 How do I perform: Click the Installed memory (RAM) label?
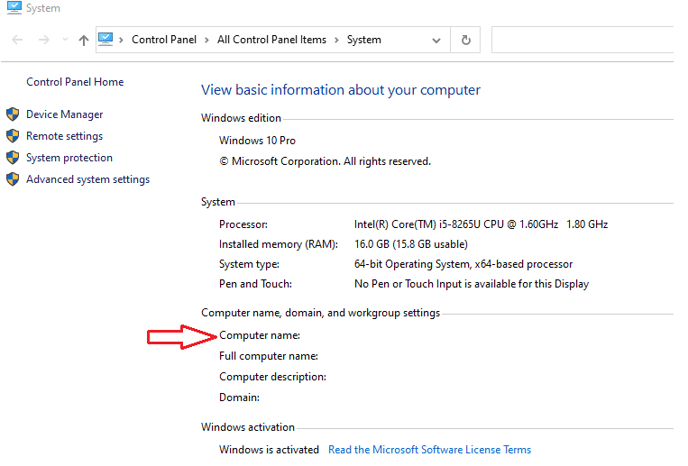tap(279, 244)
